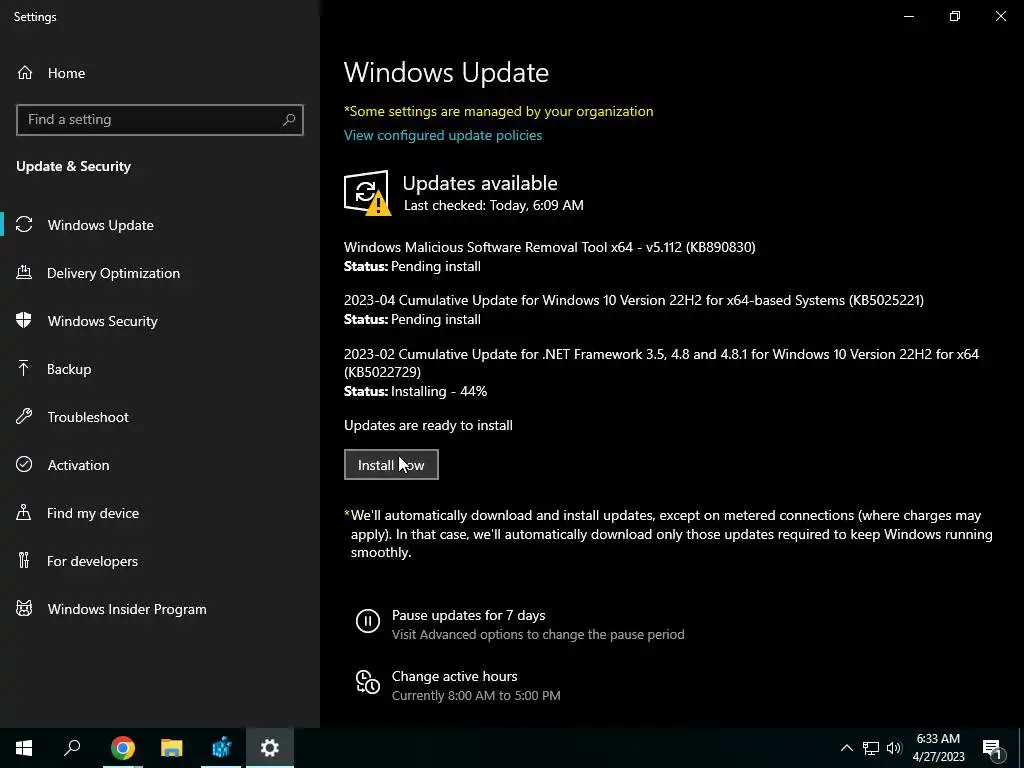This screenshot has height=768, width=1024.
Task: Click the .NET Framework KB5022729 update title
Action: pyautogui.click(x=661, y=363)
